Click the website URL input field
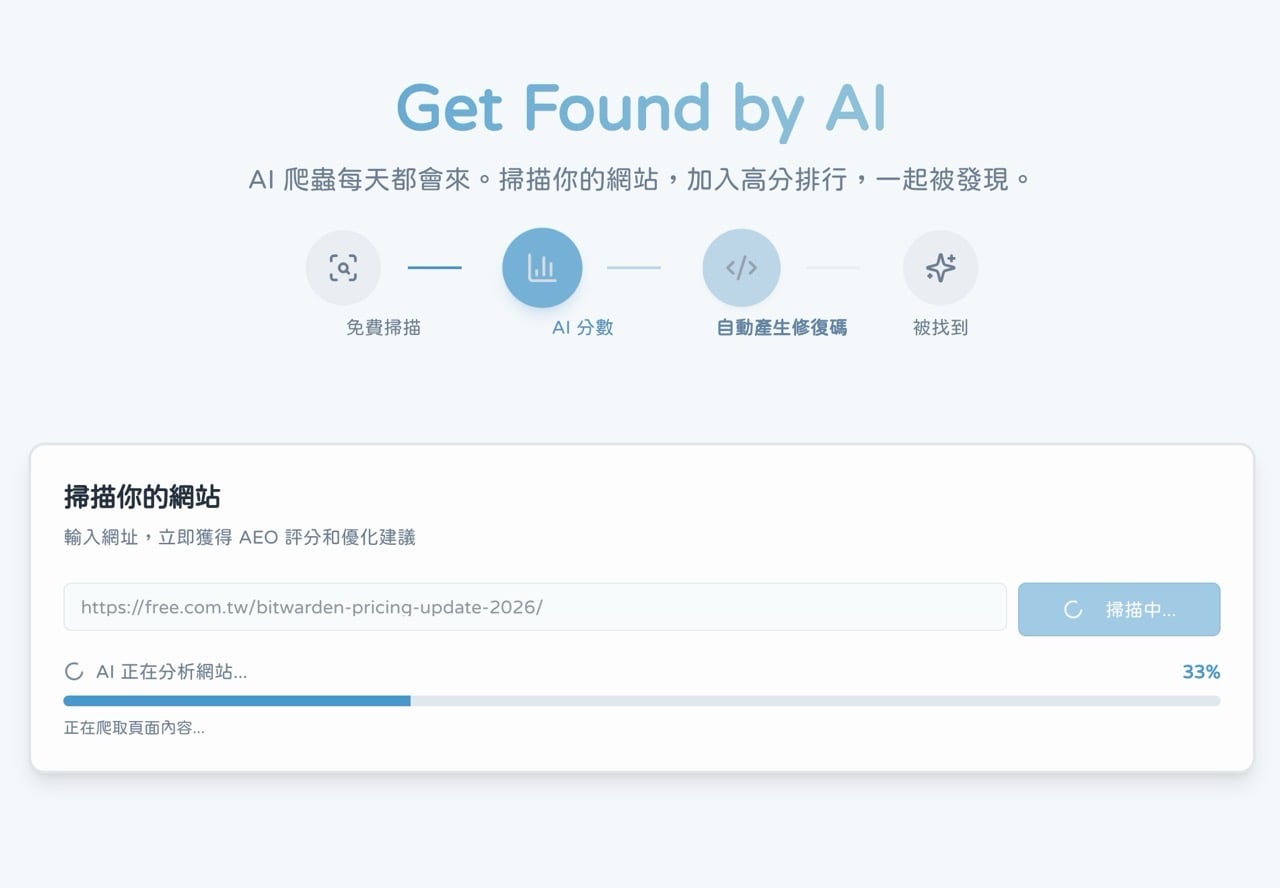Image resolution: width=1280 pixels, height=888 pixels. pos(535,607)
